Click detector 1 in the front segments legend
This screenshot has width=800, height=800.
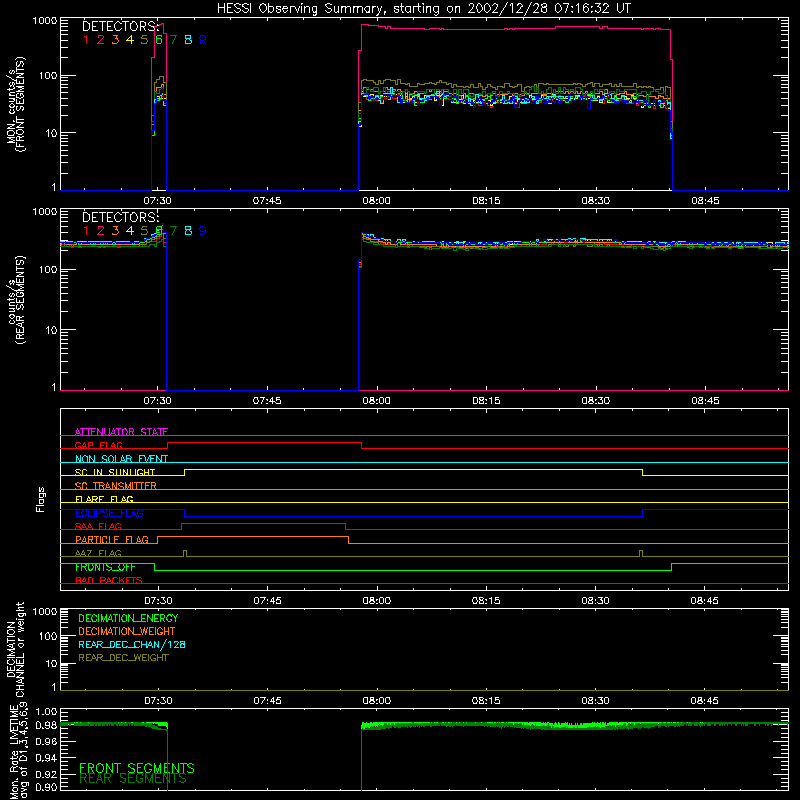pos(86,40)
